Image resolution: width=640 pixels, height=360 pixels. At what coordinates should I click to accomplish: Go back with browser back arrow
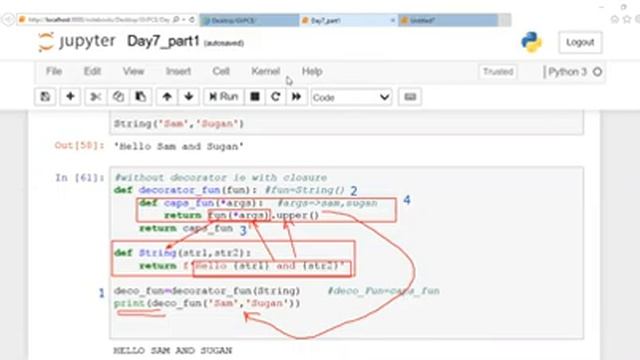pos(8,20)
